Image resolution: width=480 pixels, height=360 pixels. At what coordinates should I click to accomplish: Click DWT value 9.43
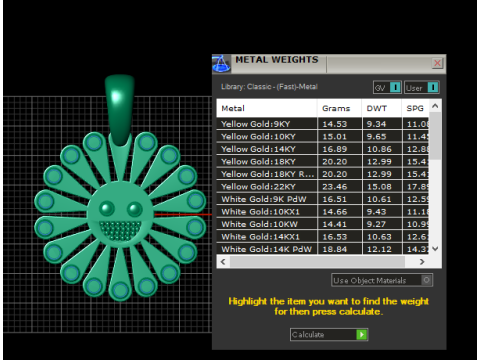pos(376,212)
